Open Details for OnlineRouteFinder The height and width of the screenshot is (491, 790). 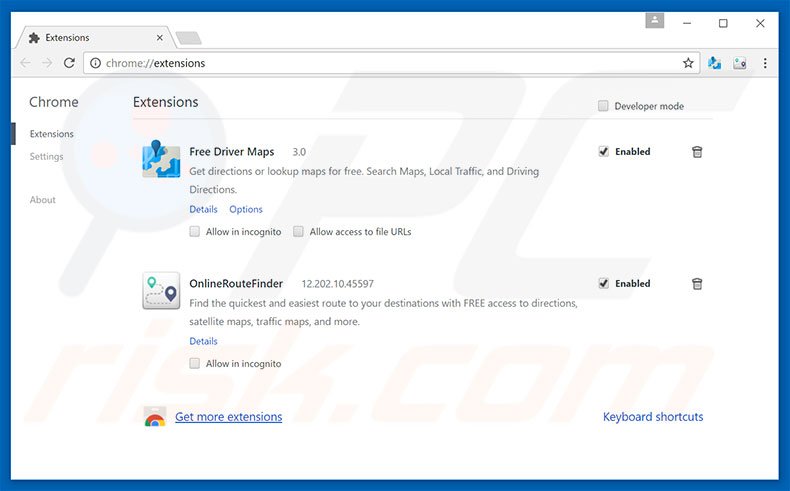(x=203, y=341)
